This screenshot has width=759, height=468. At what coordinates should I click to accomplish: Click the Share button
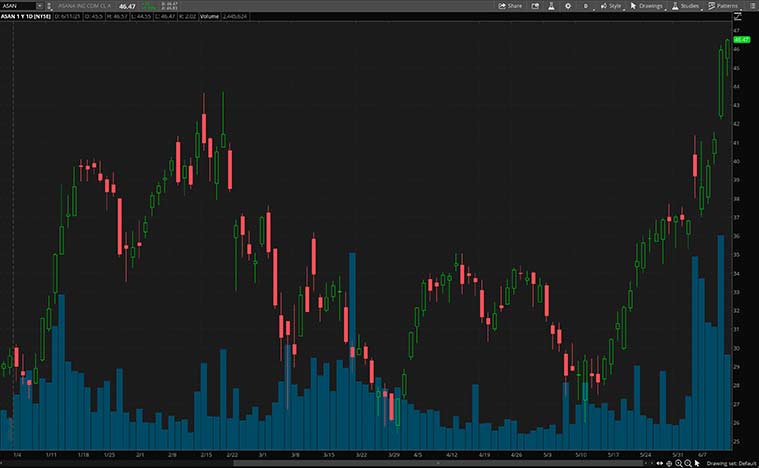point(510,6)
